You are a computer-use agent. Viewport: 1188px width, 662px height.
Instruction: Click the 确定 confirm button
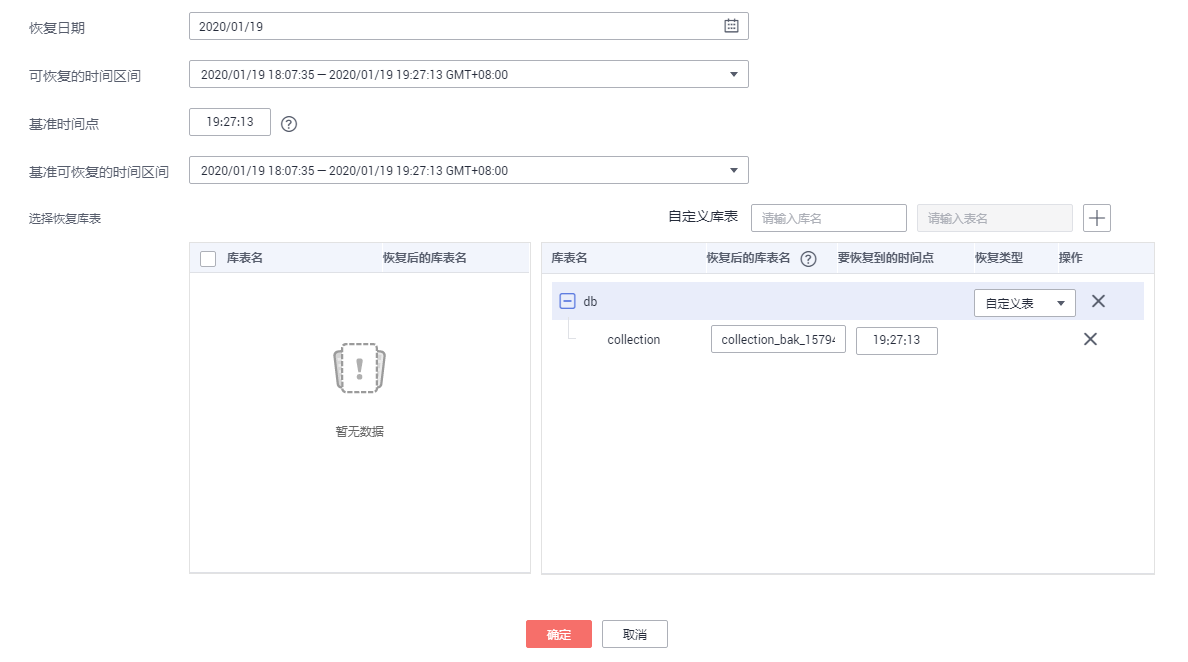point(558,633)
